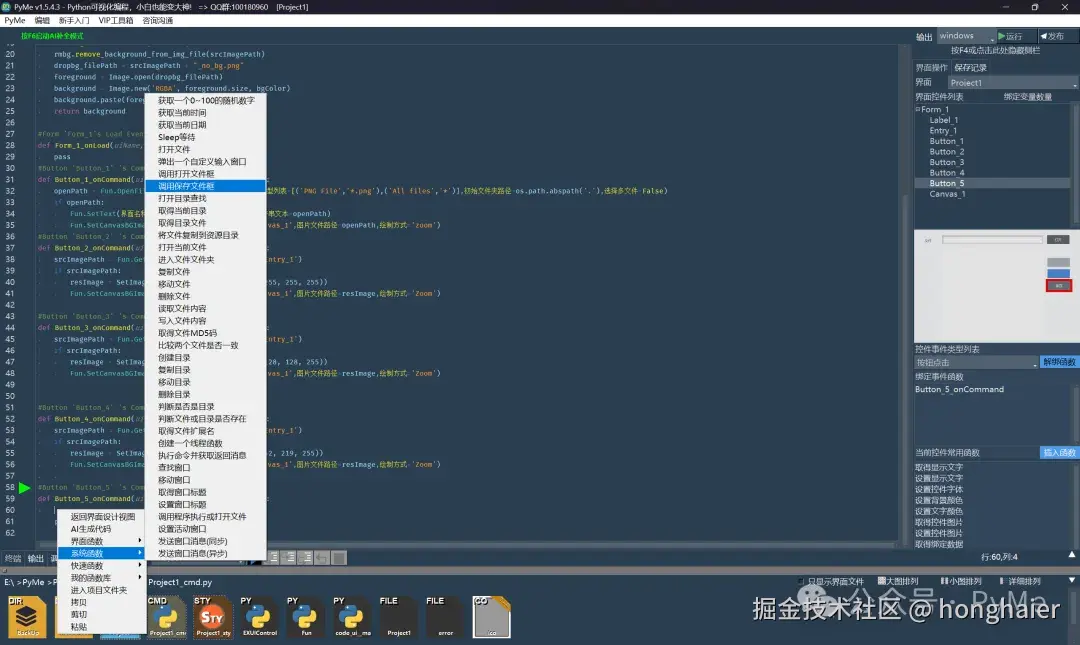
Task: Open the Fun Python file icon
Action: click(305, 617)
